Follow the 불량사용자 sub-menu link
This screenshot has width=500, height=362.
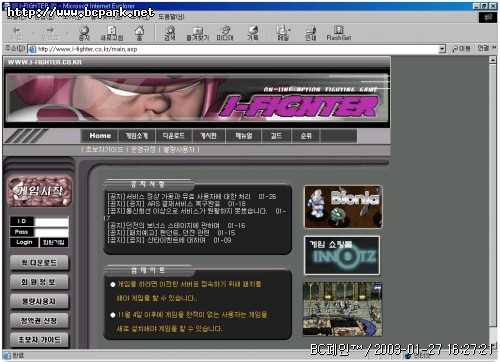click(x=179, y=150)
